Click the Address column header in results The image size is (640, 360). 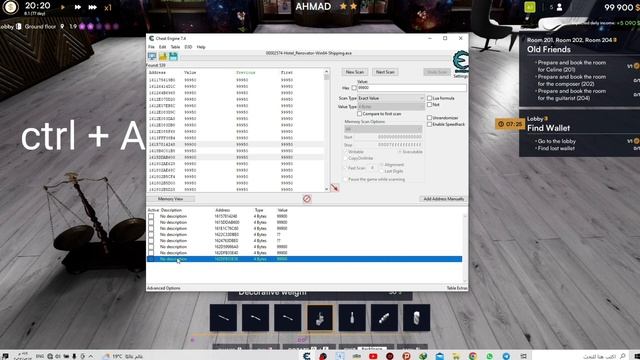coord(157,72)
